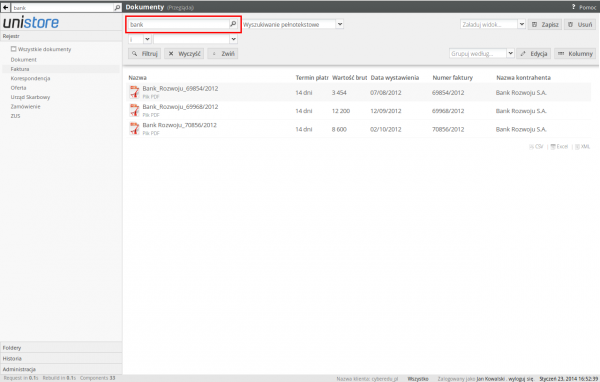Click the Kolumny button
Image resolution: width=600 pixels, height=382 pixels.
[x=575, y=54]
